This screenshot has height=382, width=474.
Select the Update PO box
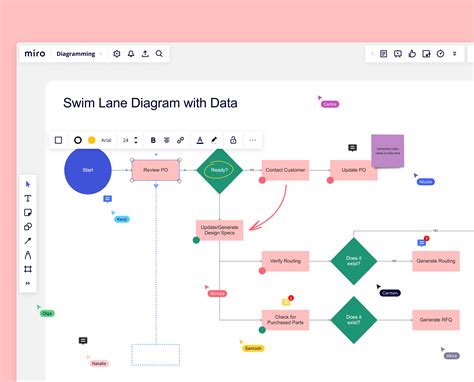click(354, 170)
